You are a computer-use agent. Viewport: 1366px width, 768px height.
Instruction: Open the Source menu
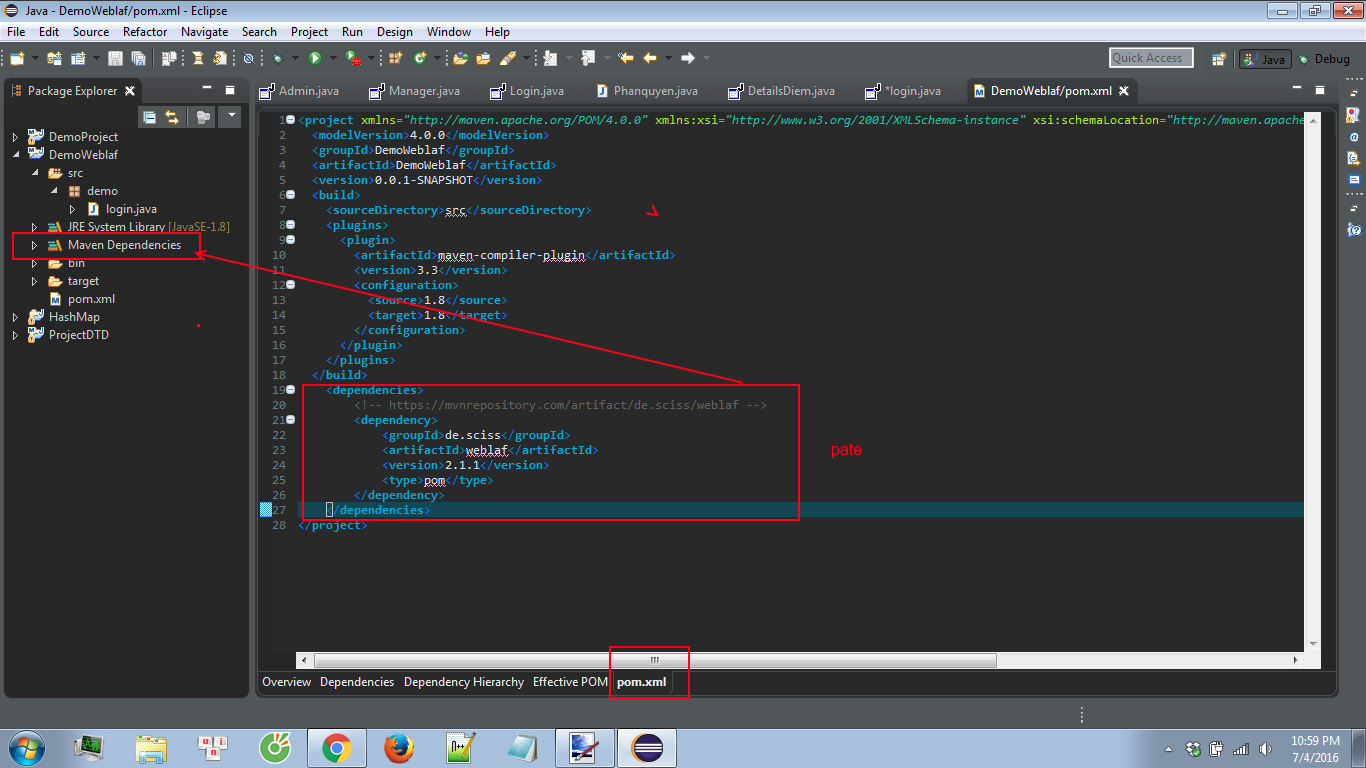[91, 32]
